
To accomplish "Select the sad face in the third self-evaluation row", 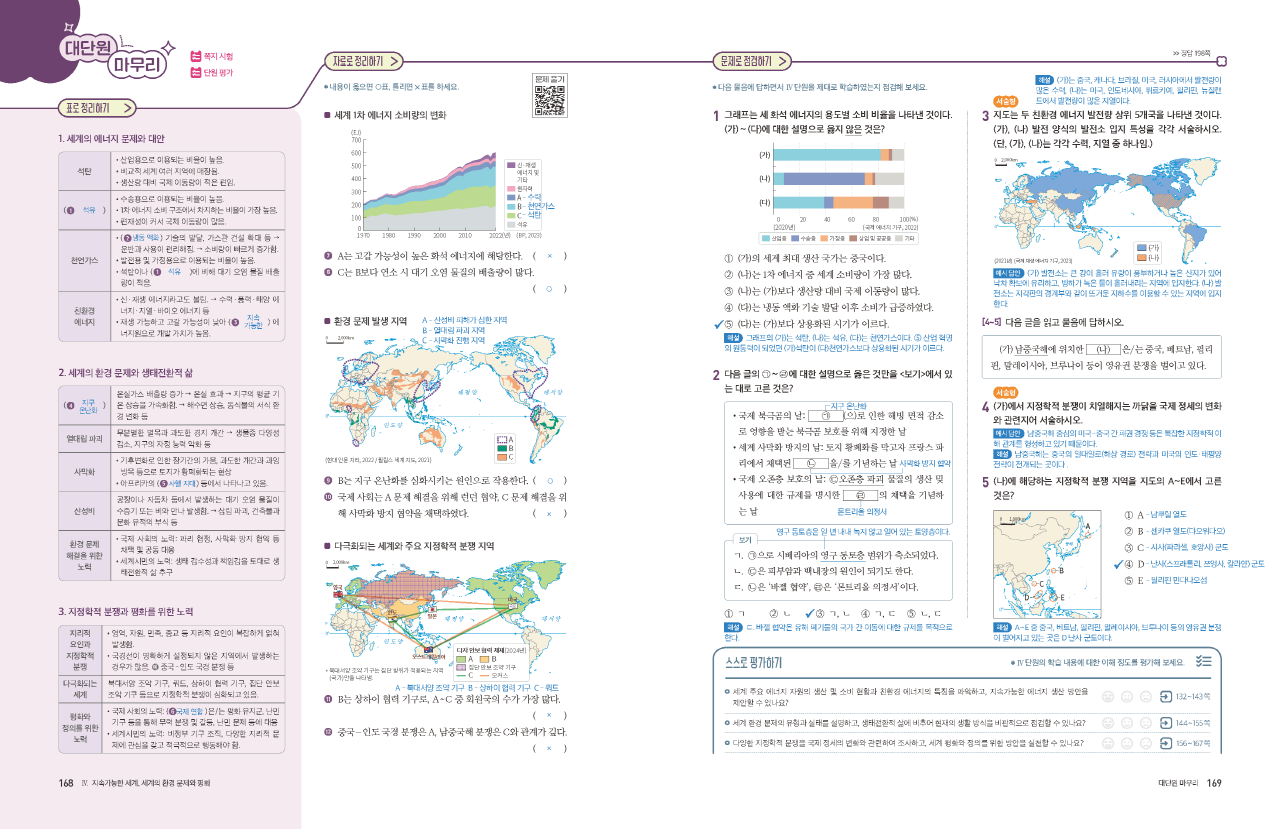I will [x=1148, y=744].
